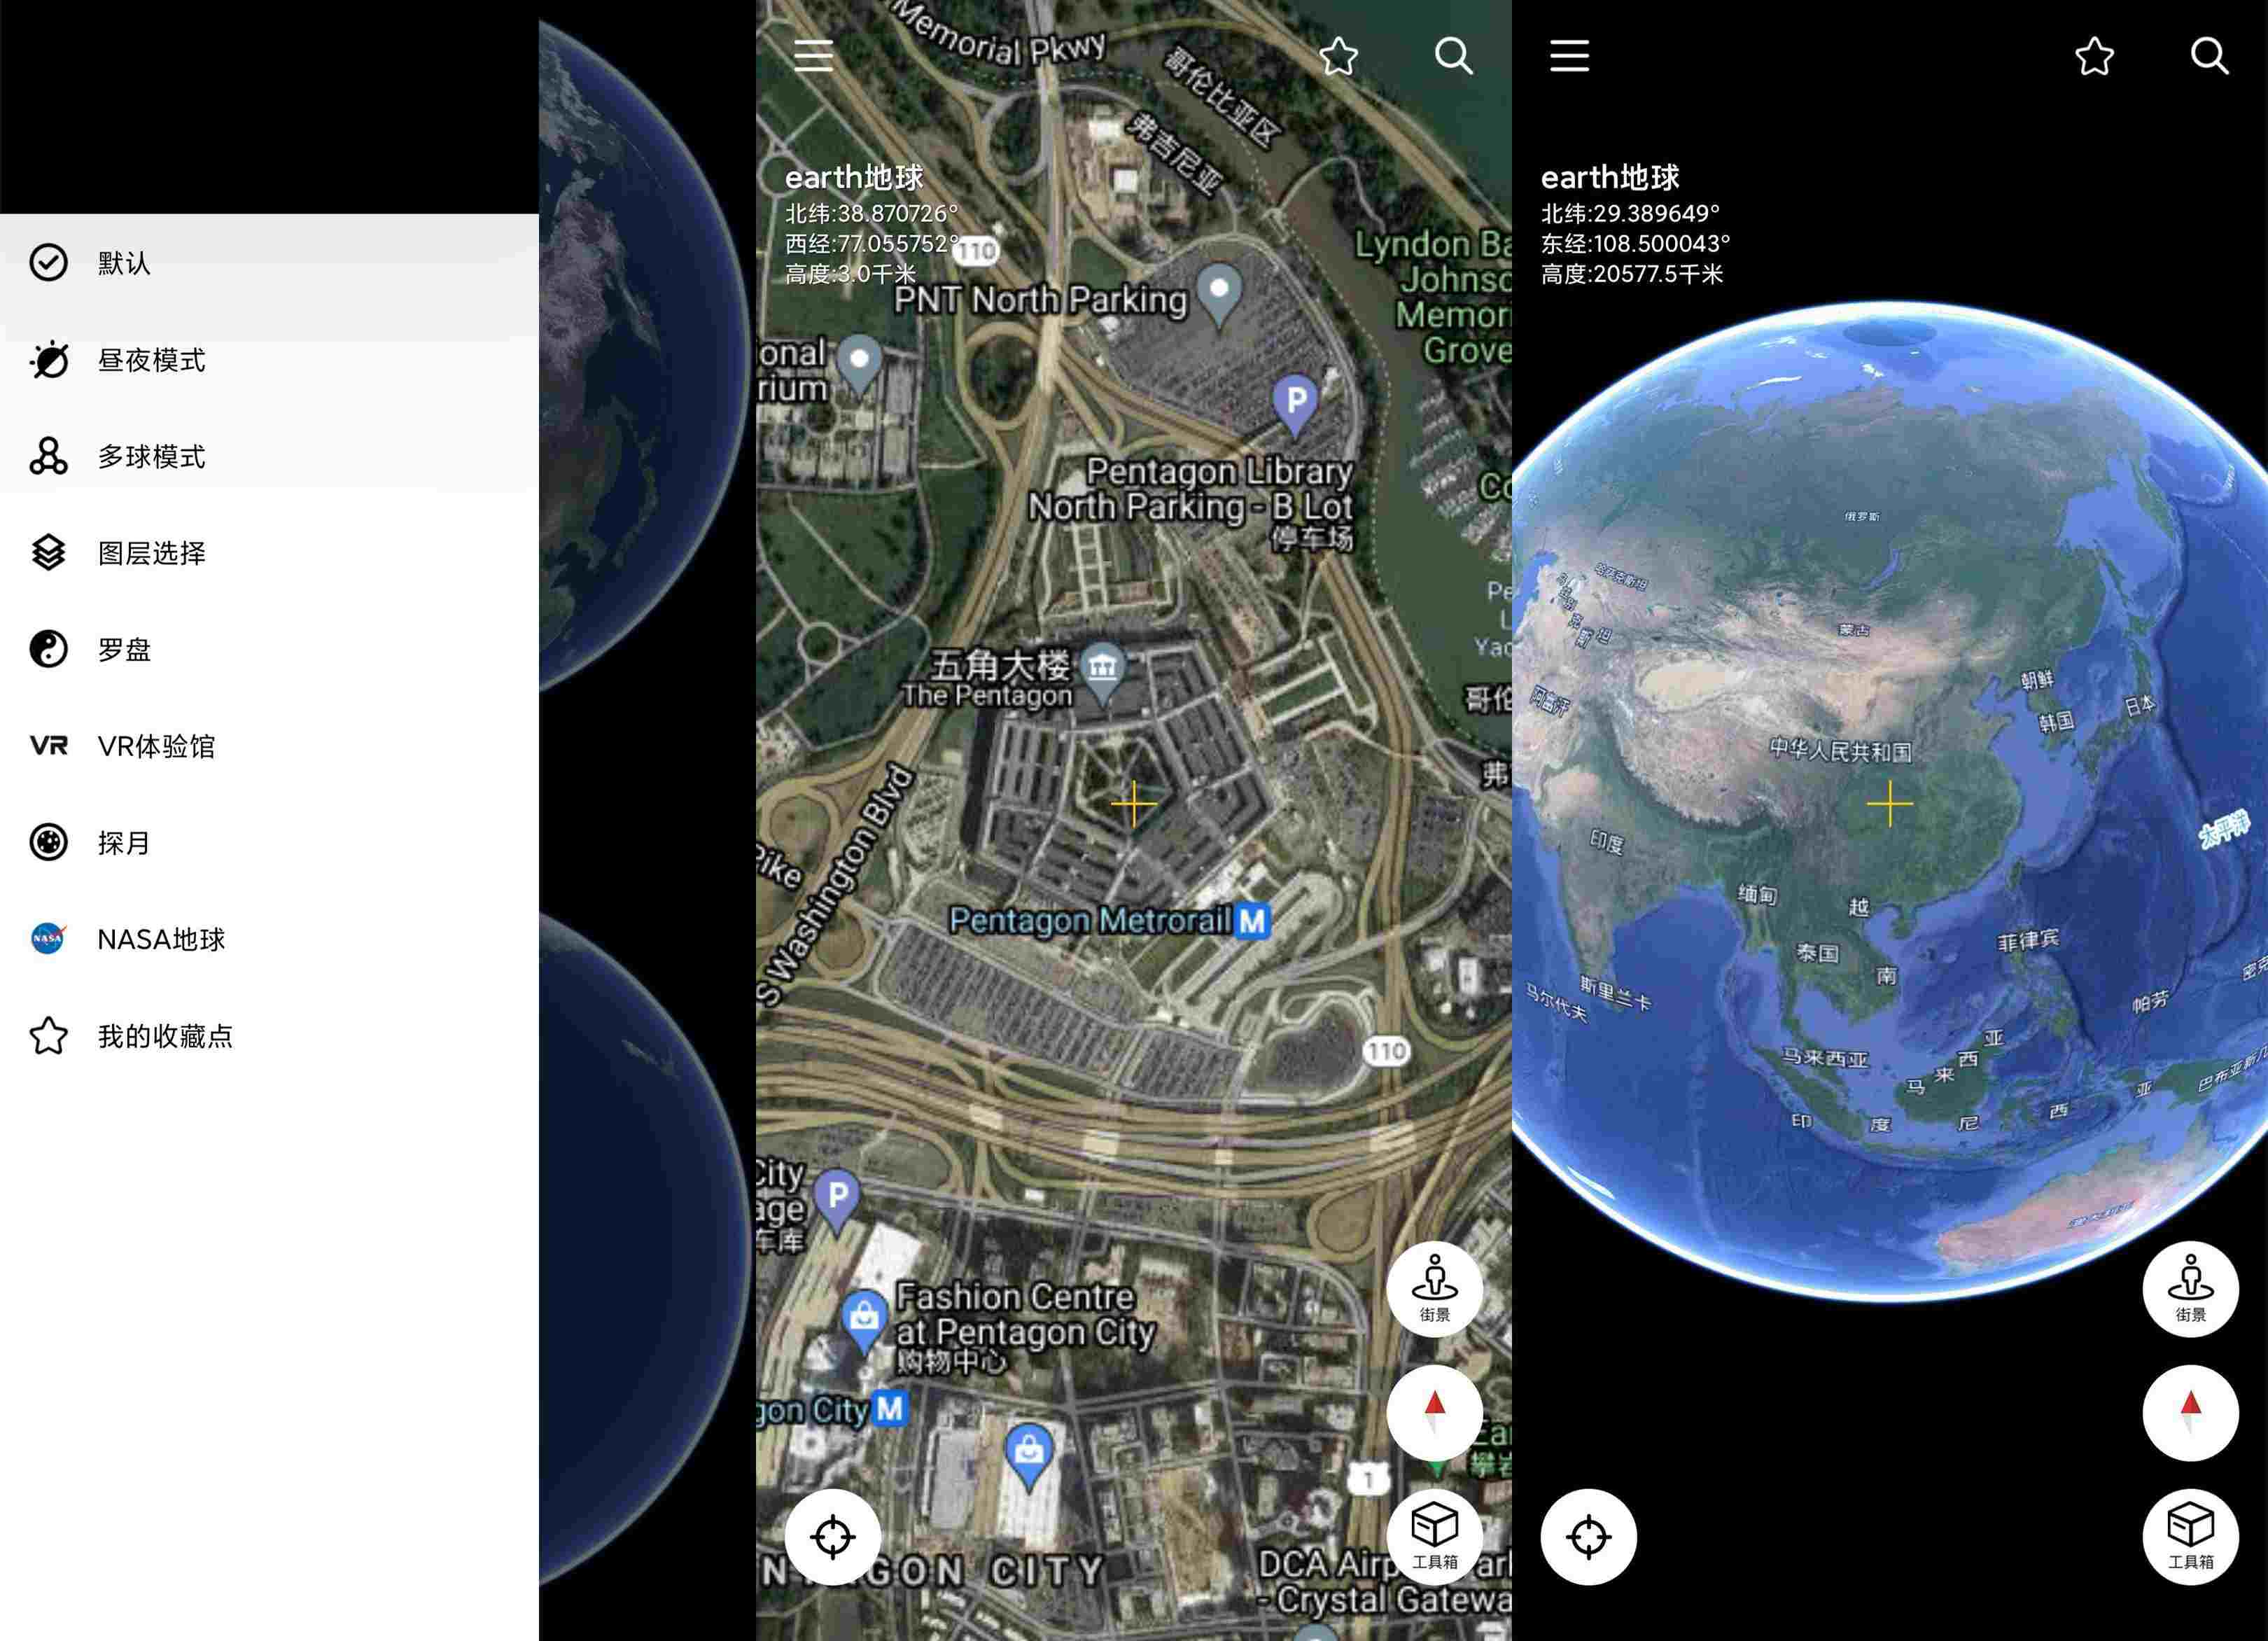
Task: Tap 中华人民共和国 label on globe
Action: (x=1841, y=750)
